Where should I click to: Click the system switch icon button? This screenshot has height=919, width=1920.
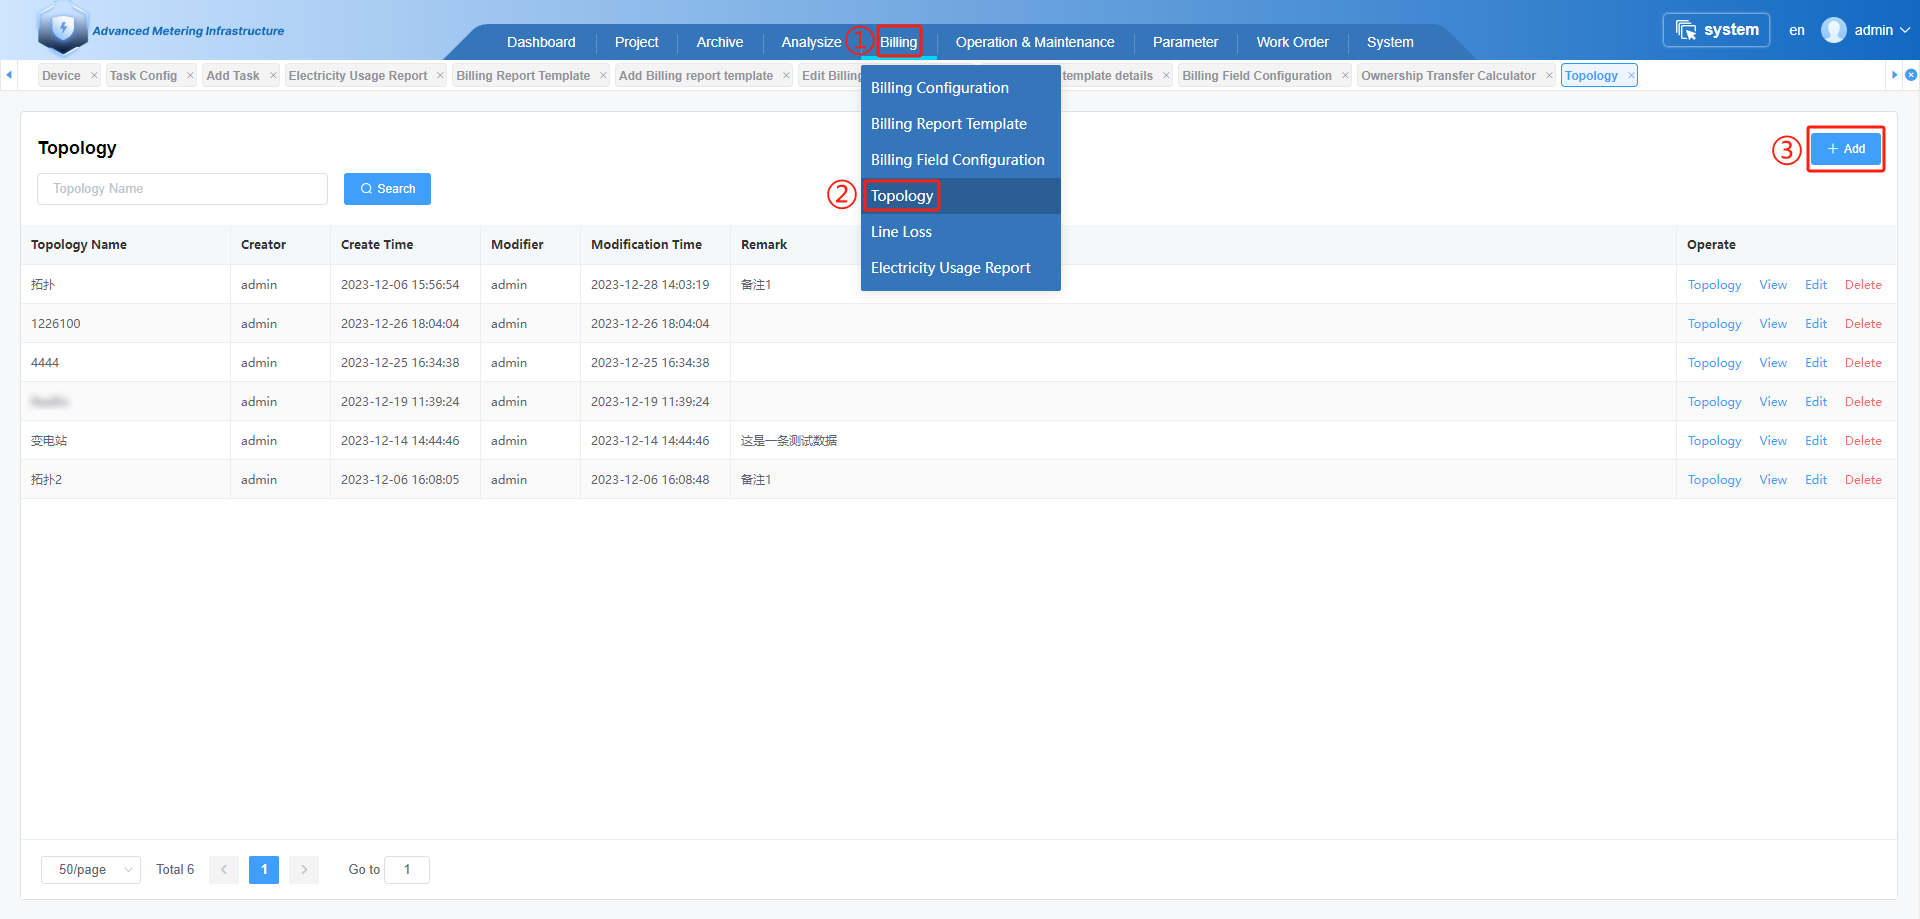pos(1716,30)
